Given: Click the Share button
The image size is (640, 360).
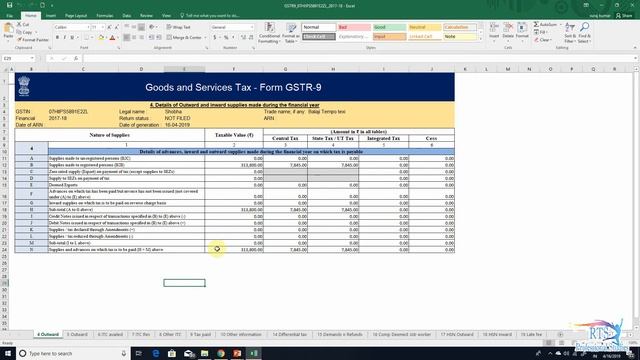Looking at the screenshot, I should pos(623,16).
